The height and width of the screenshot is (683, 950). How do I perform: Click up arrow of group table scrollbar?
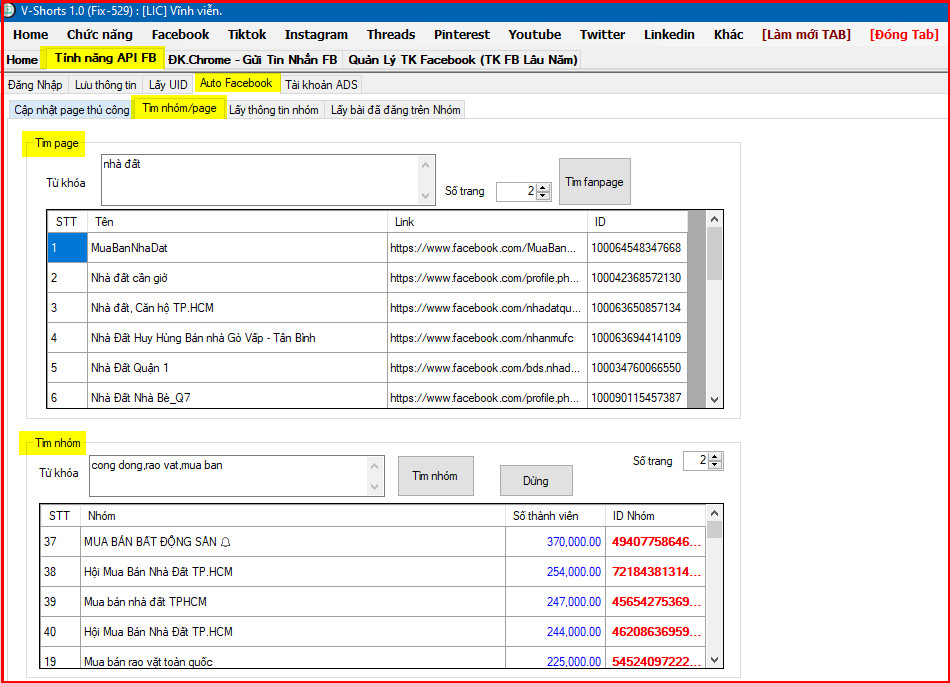714,512
